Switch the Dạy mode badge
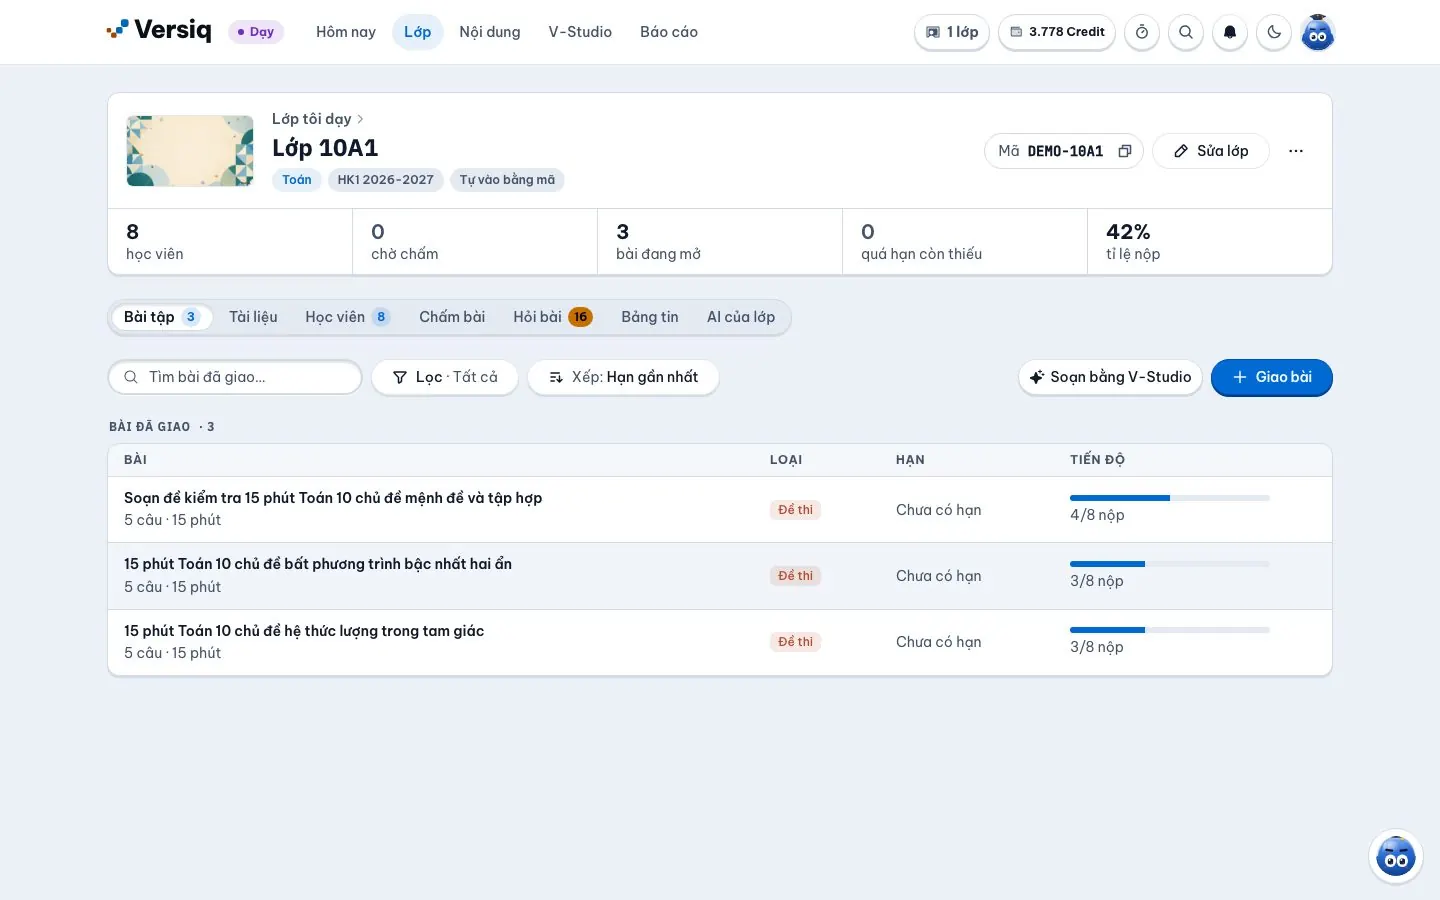The height and width of the screenshot is (900, 1440). pos(256,32)
